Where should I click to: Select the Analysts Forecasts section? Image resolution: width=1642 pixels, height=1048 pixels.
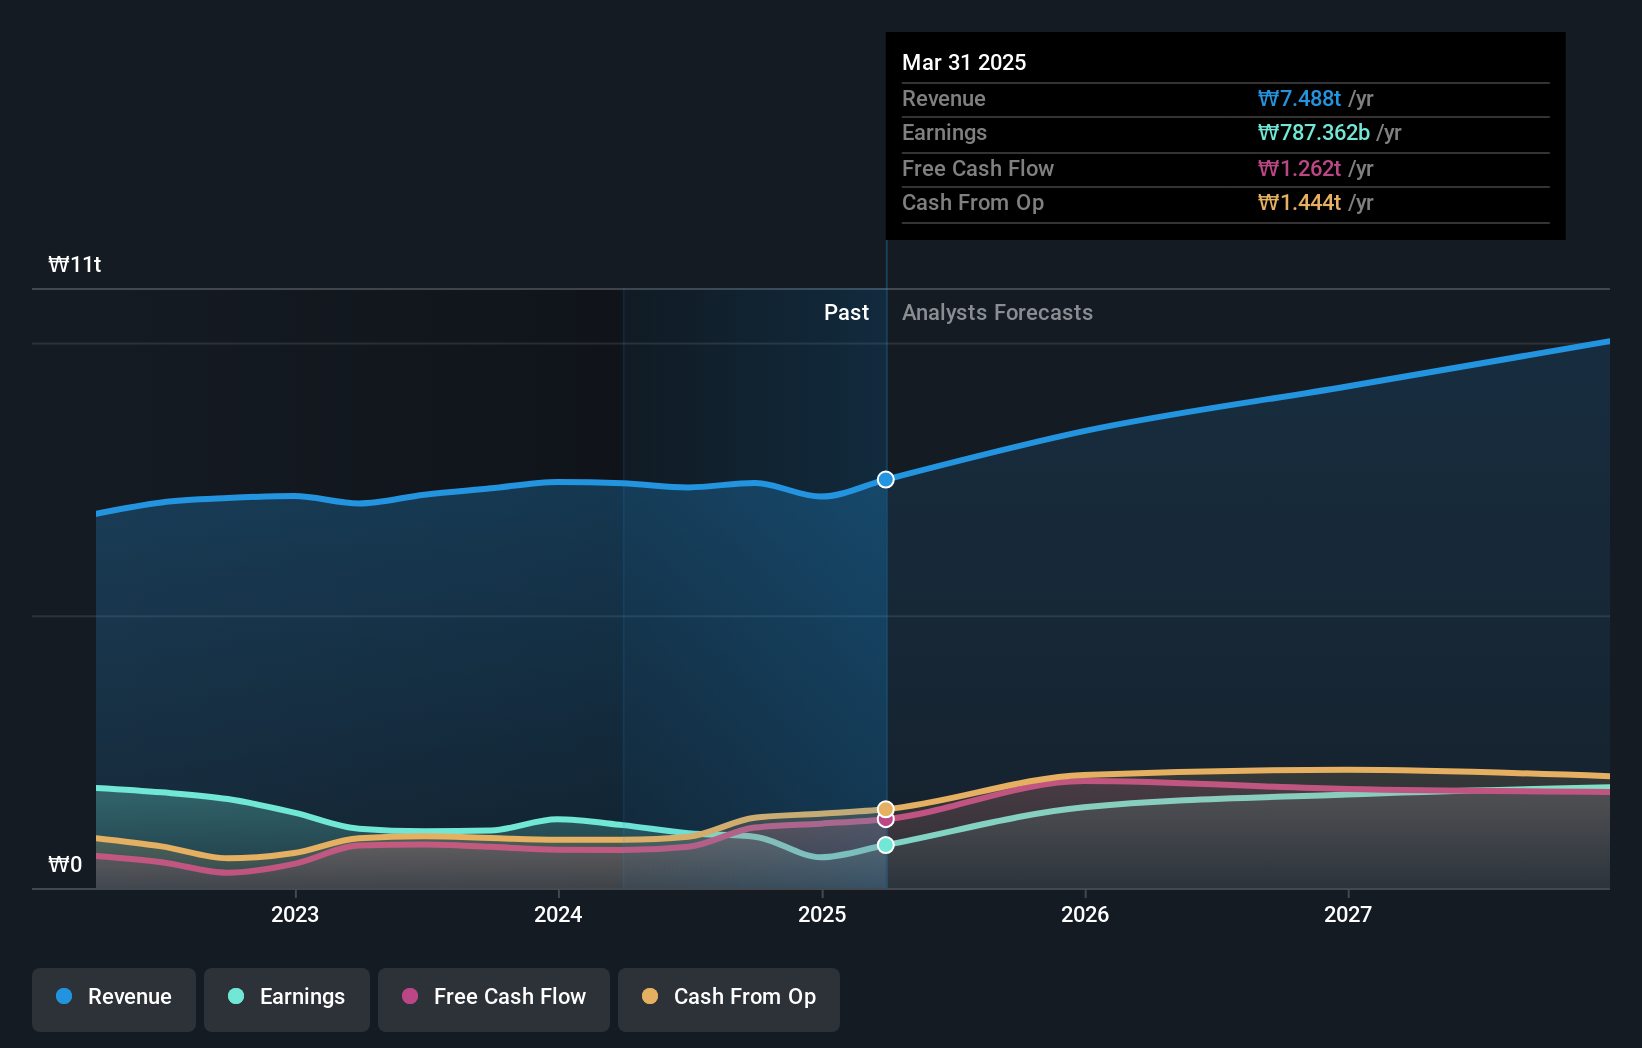point(997,312)
